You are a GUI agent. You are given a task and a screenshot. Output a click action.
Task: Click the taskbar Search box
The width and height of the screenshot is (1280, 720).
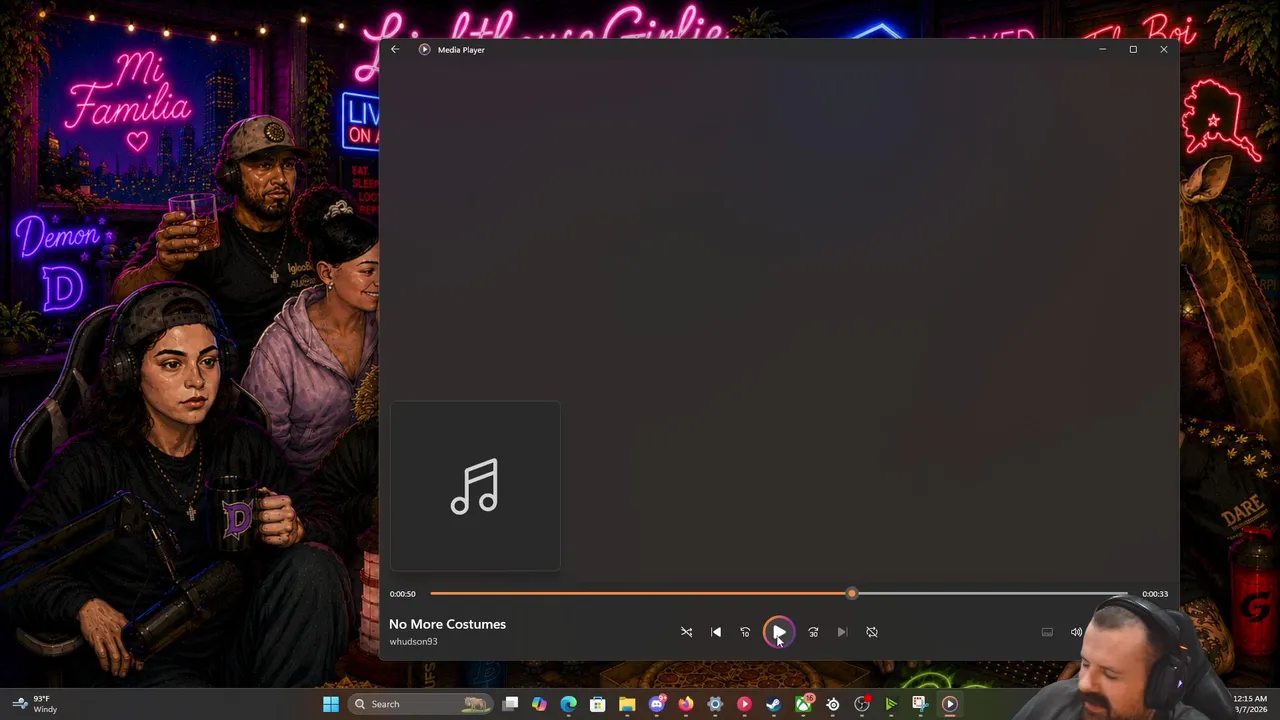click(422, 704)
